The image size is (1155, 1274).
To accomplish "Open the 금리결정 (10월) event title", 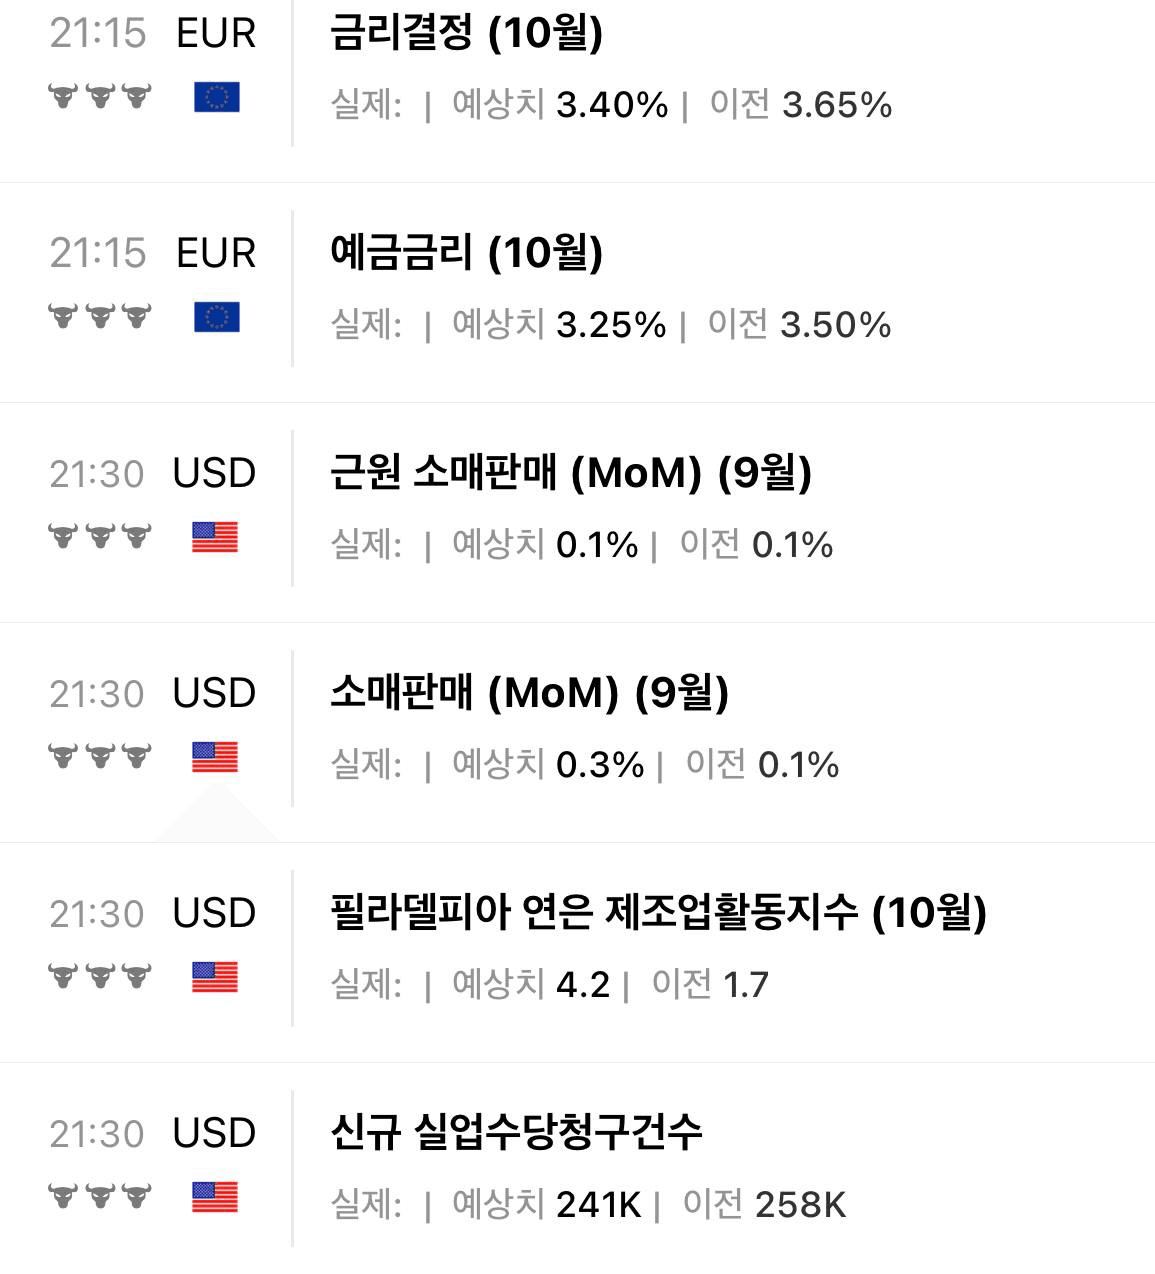I will point(467,33).
